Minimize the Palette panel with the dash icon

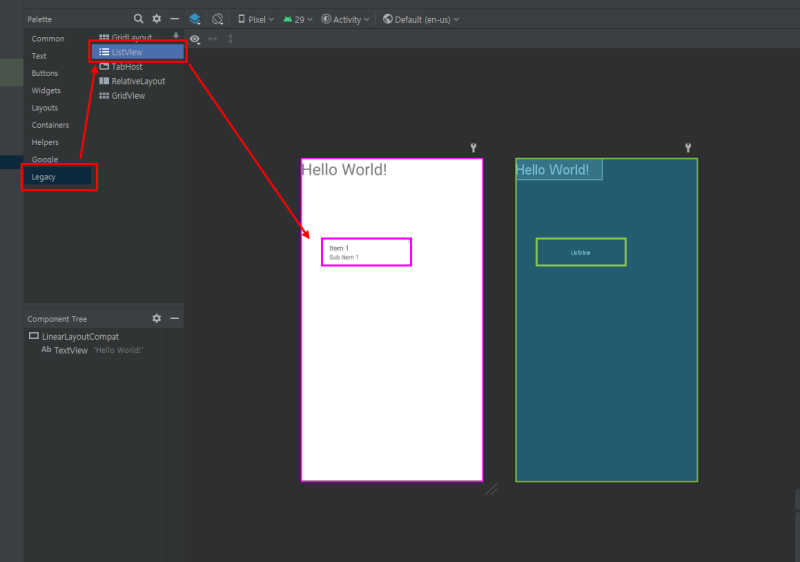[x=174, y=19]
